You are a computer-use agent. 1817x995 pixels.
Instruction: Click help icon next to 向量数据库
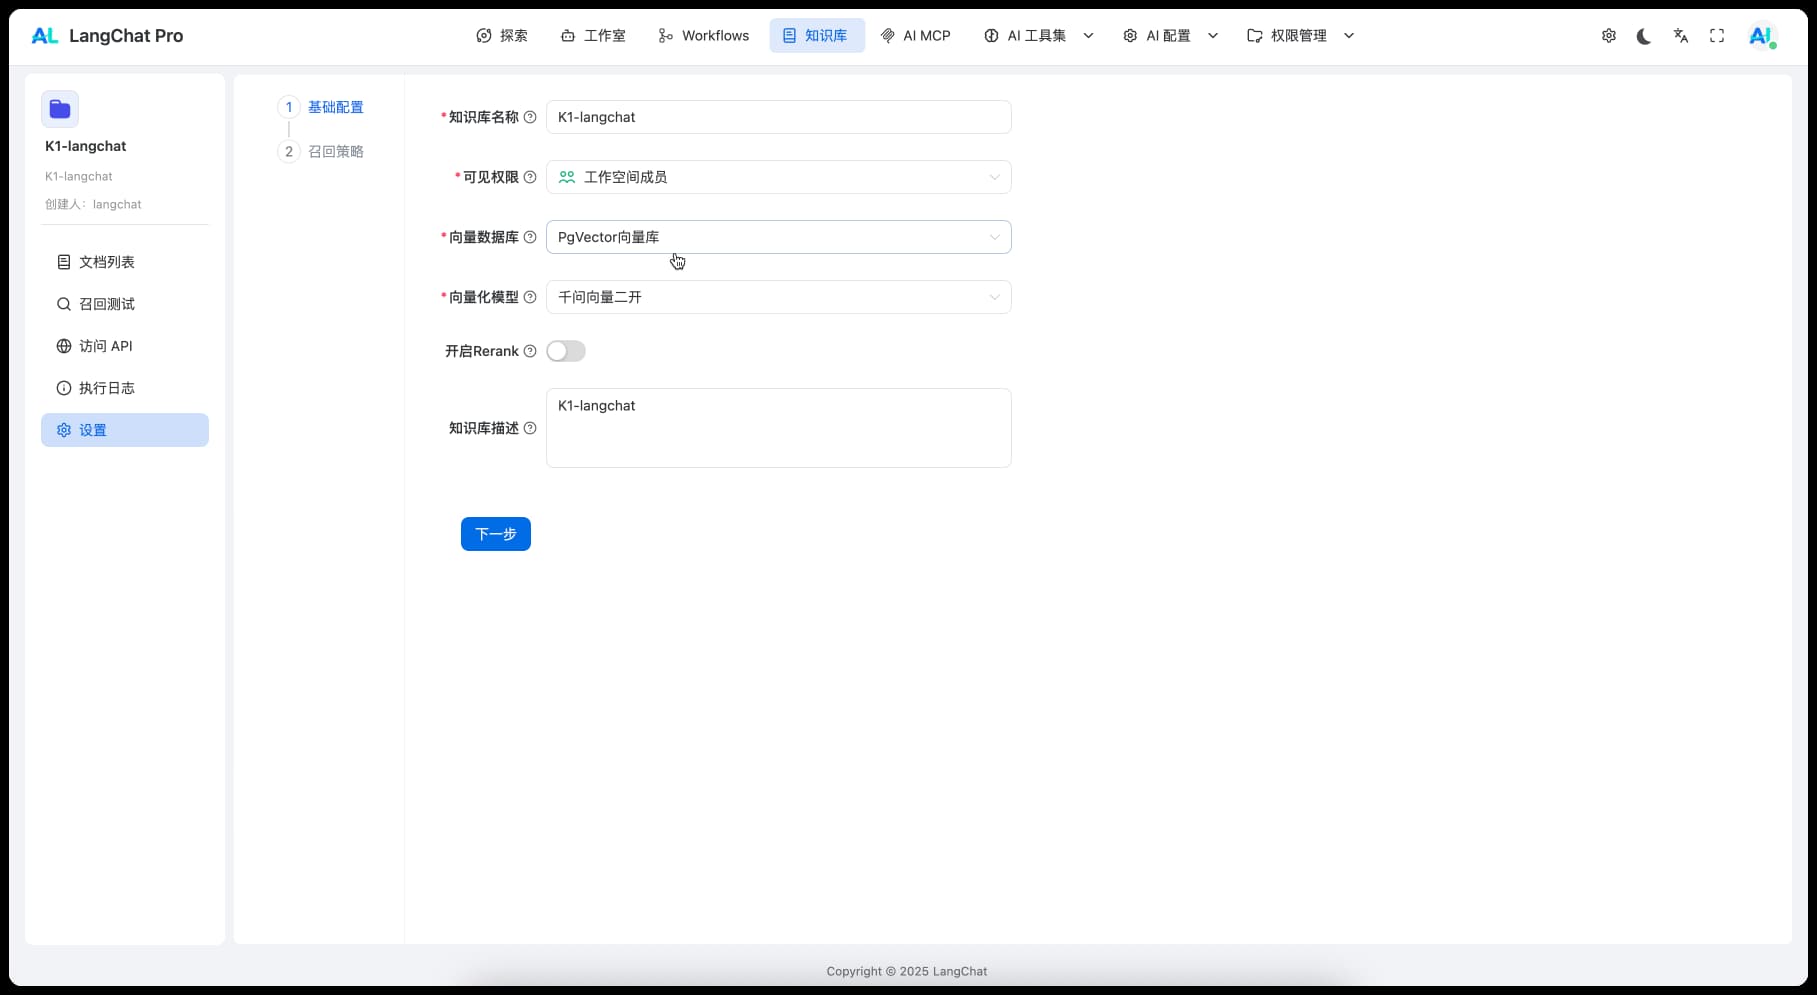(530, 237)
